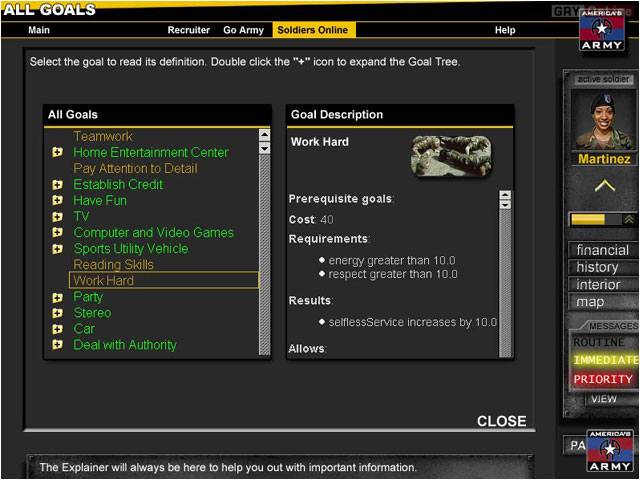Image resolution: width=640 pixels, height=480 pixels.
Task: Click Goal Description scroll-up arrow
Action: 505,195
